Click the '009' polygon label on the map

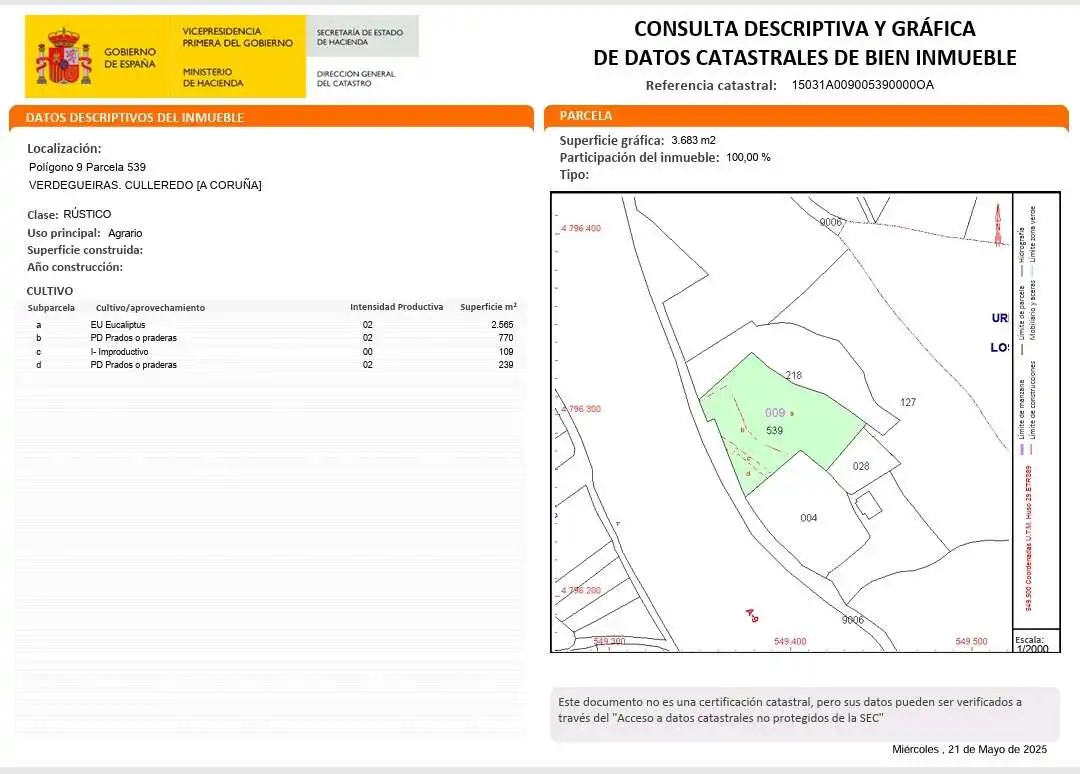click(x=775, y=412)
